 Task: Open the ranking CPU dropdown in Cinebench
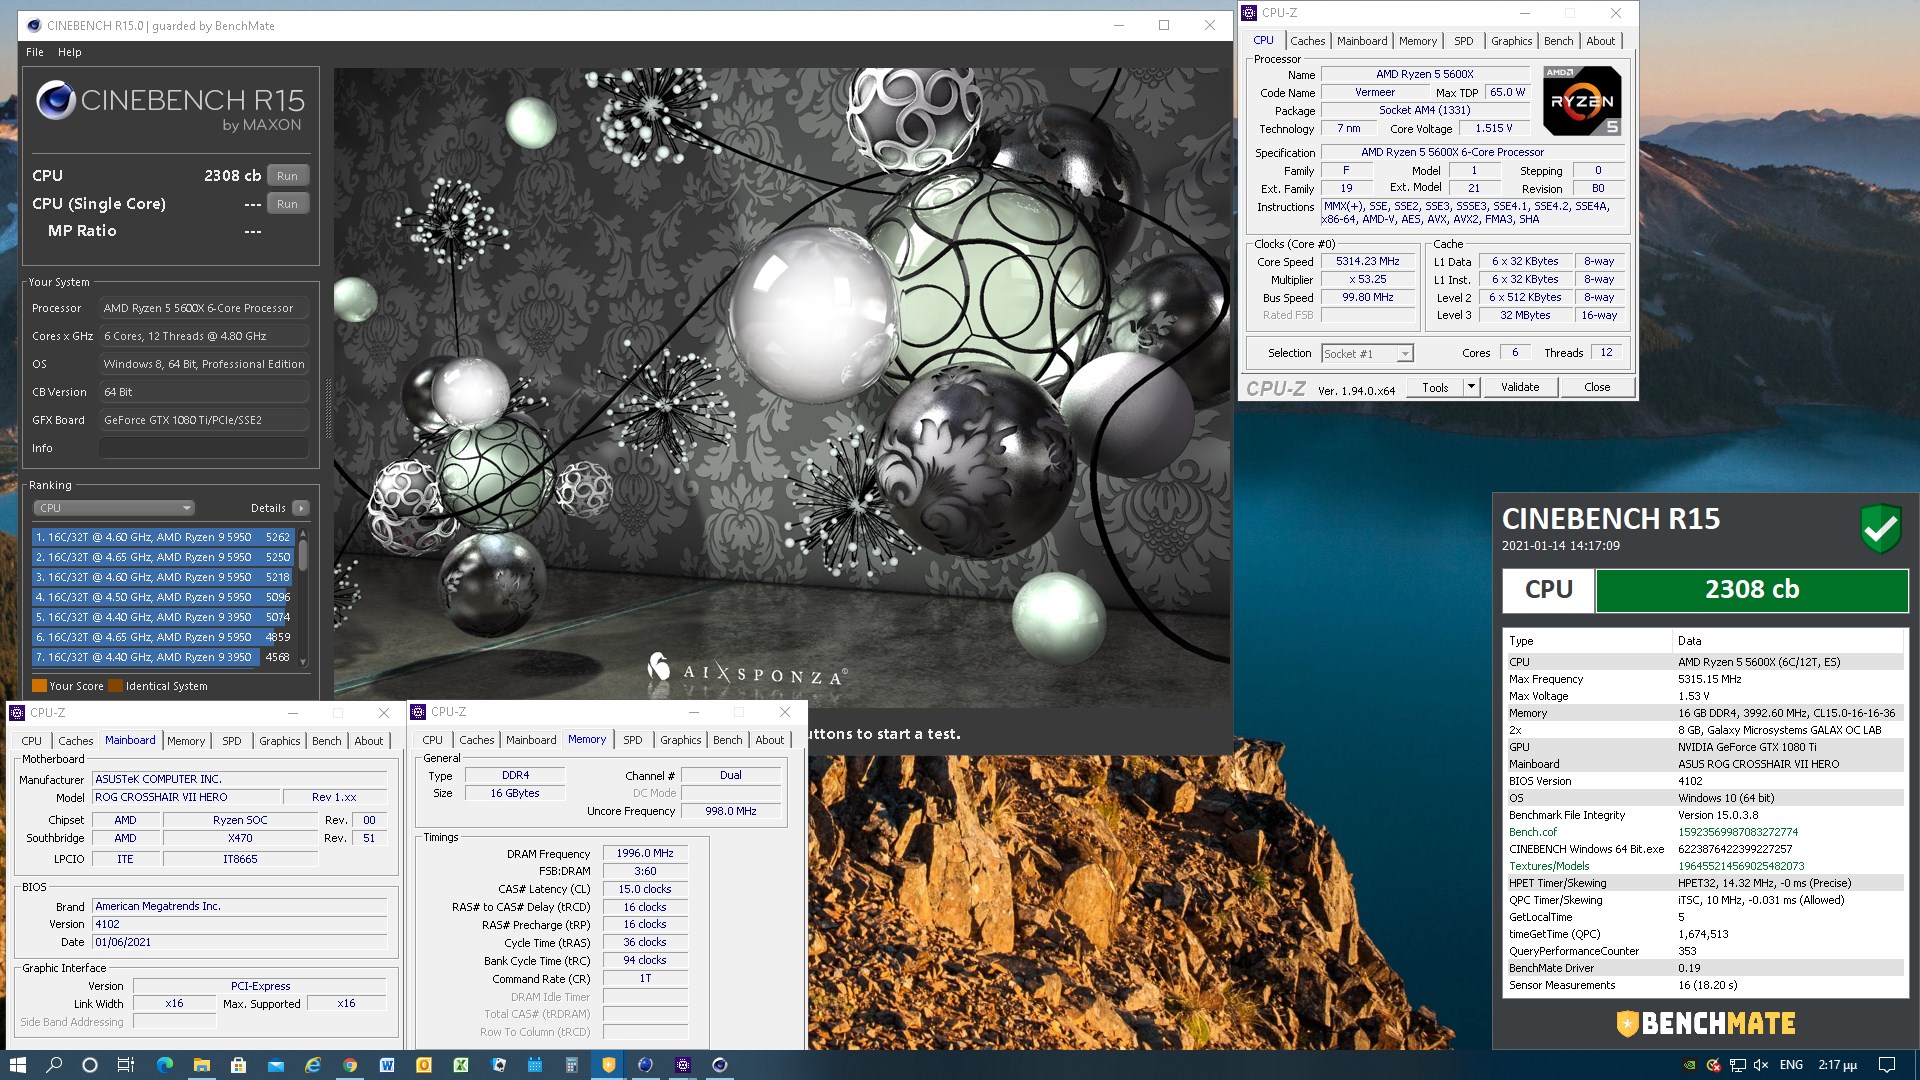[114, 508]
